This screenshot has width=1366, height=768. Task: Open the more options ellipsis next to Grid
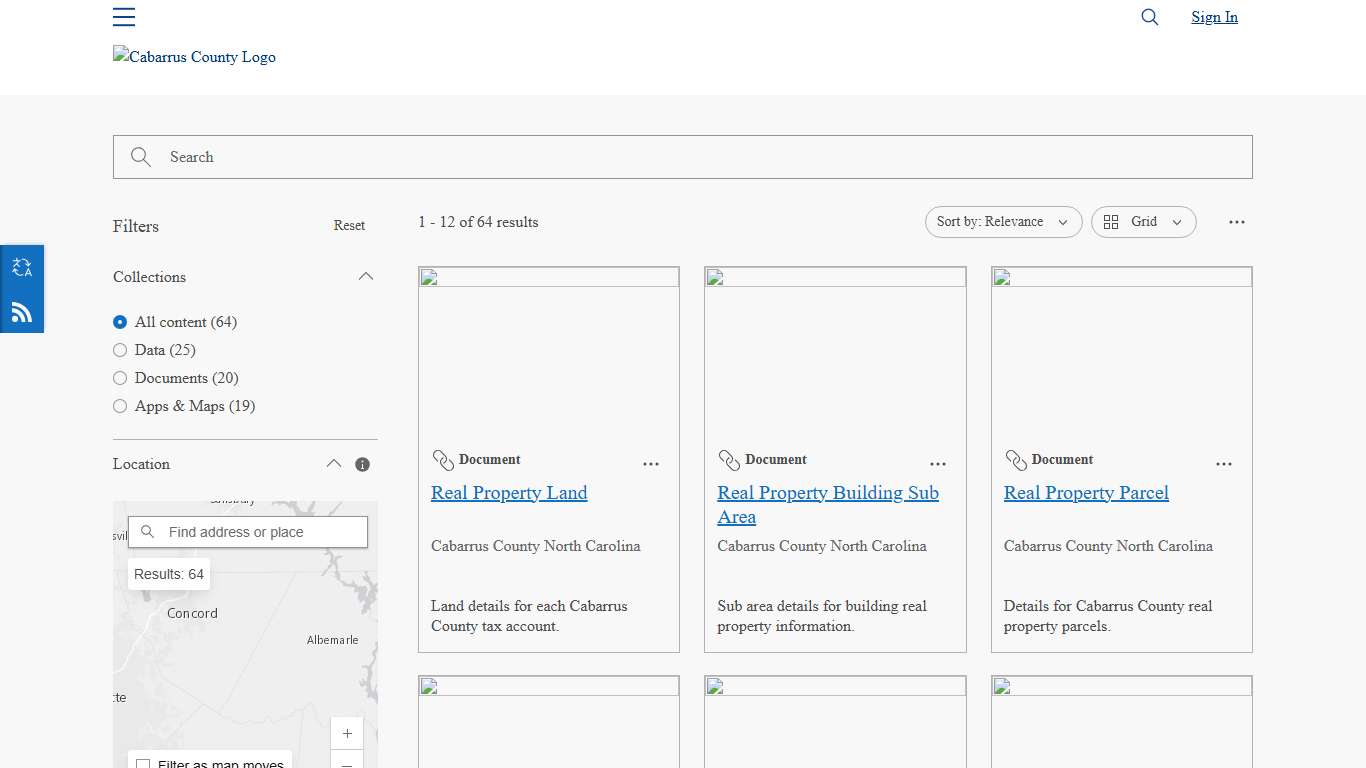point(1237,222)
